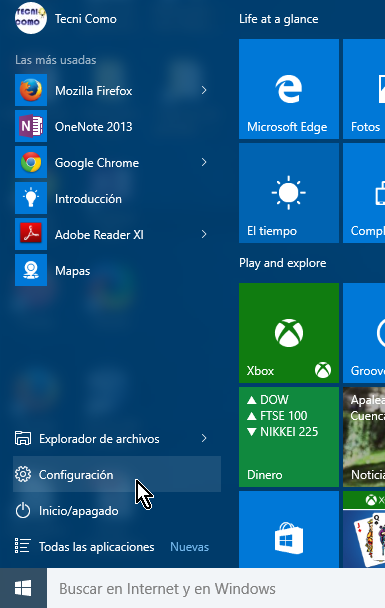The width and height of the screenshot is (385, 608).
Task: Click the Windows Start button
Action: 23,588
